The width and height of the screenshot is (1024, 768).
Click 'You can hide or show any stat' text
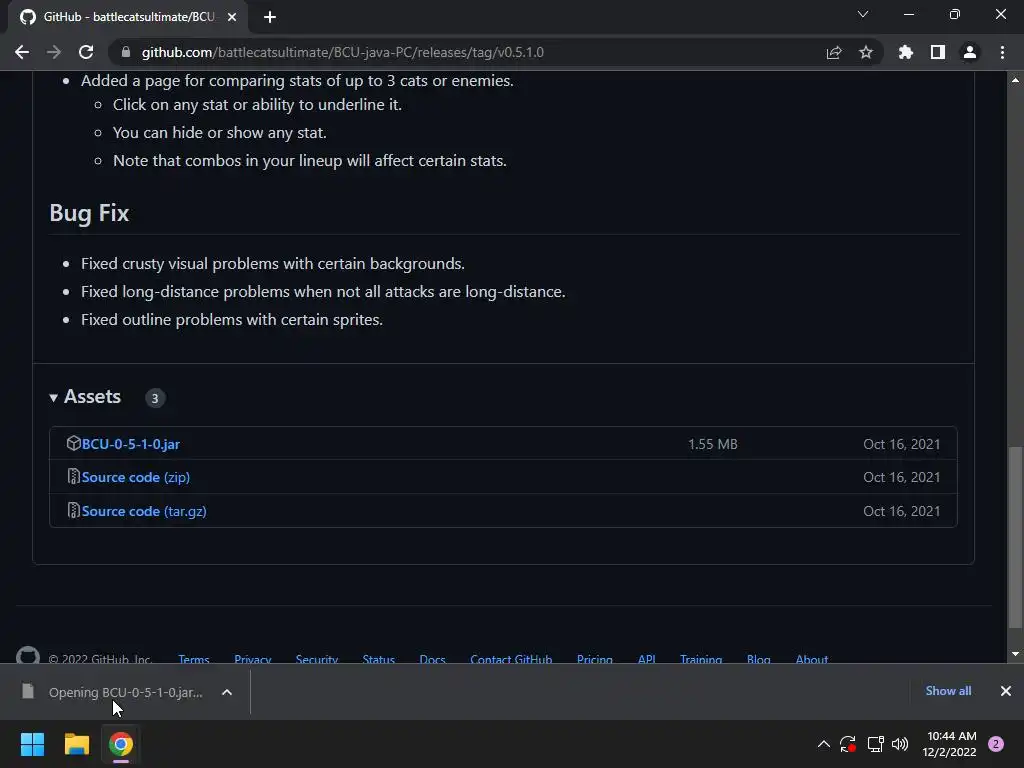click(x=219, y=133)
